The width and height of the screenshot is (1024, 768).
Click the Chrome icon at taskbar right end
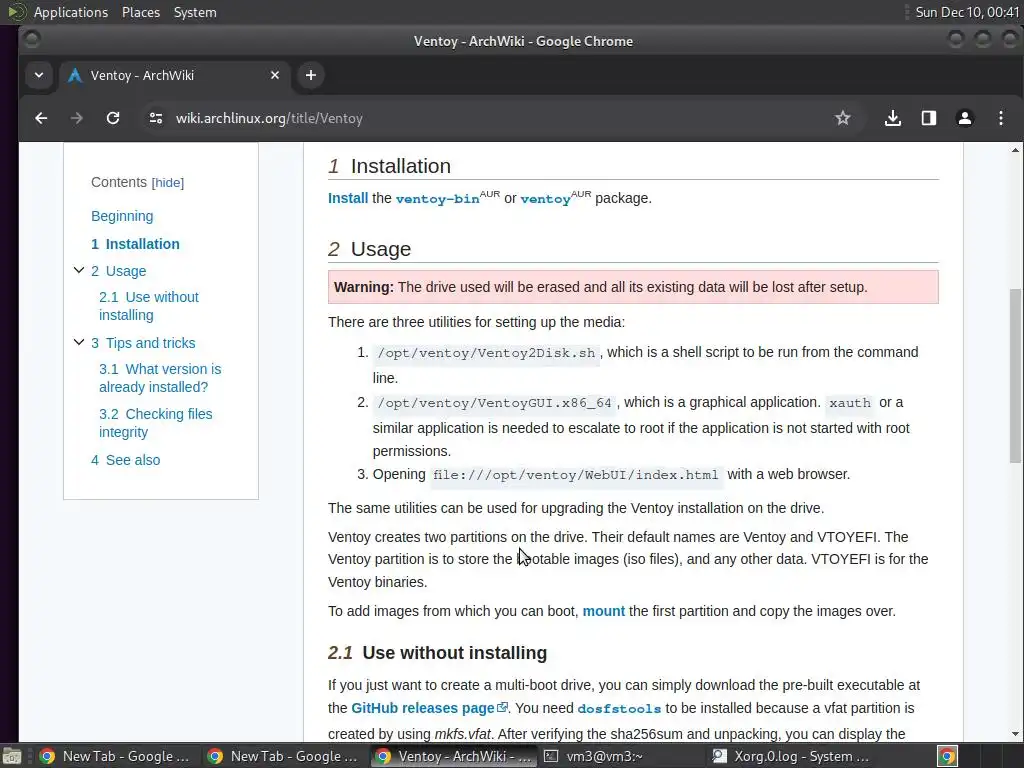[x=947, y=756]
